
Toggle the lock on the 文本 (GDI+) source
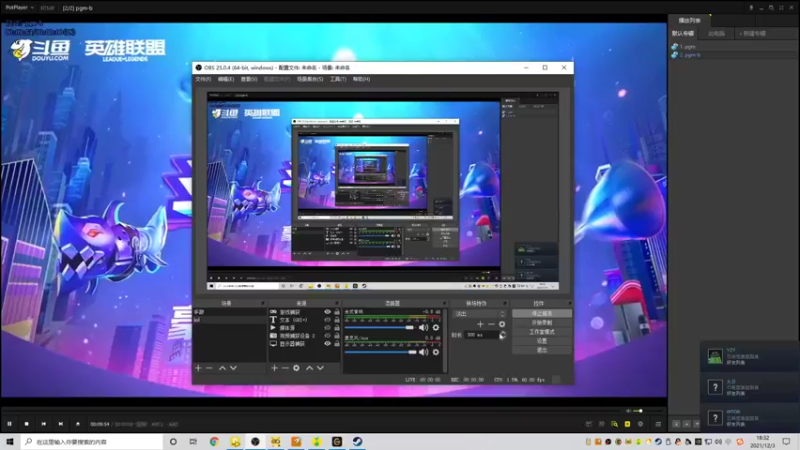337,320
